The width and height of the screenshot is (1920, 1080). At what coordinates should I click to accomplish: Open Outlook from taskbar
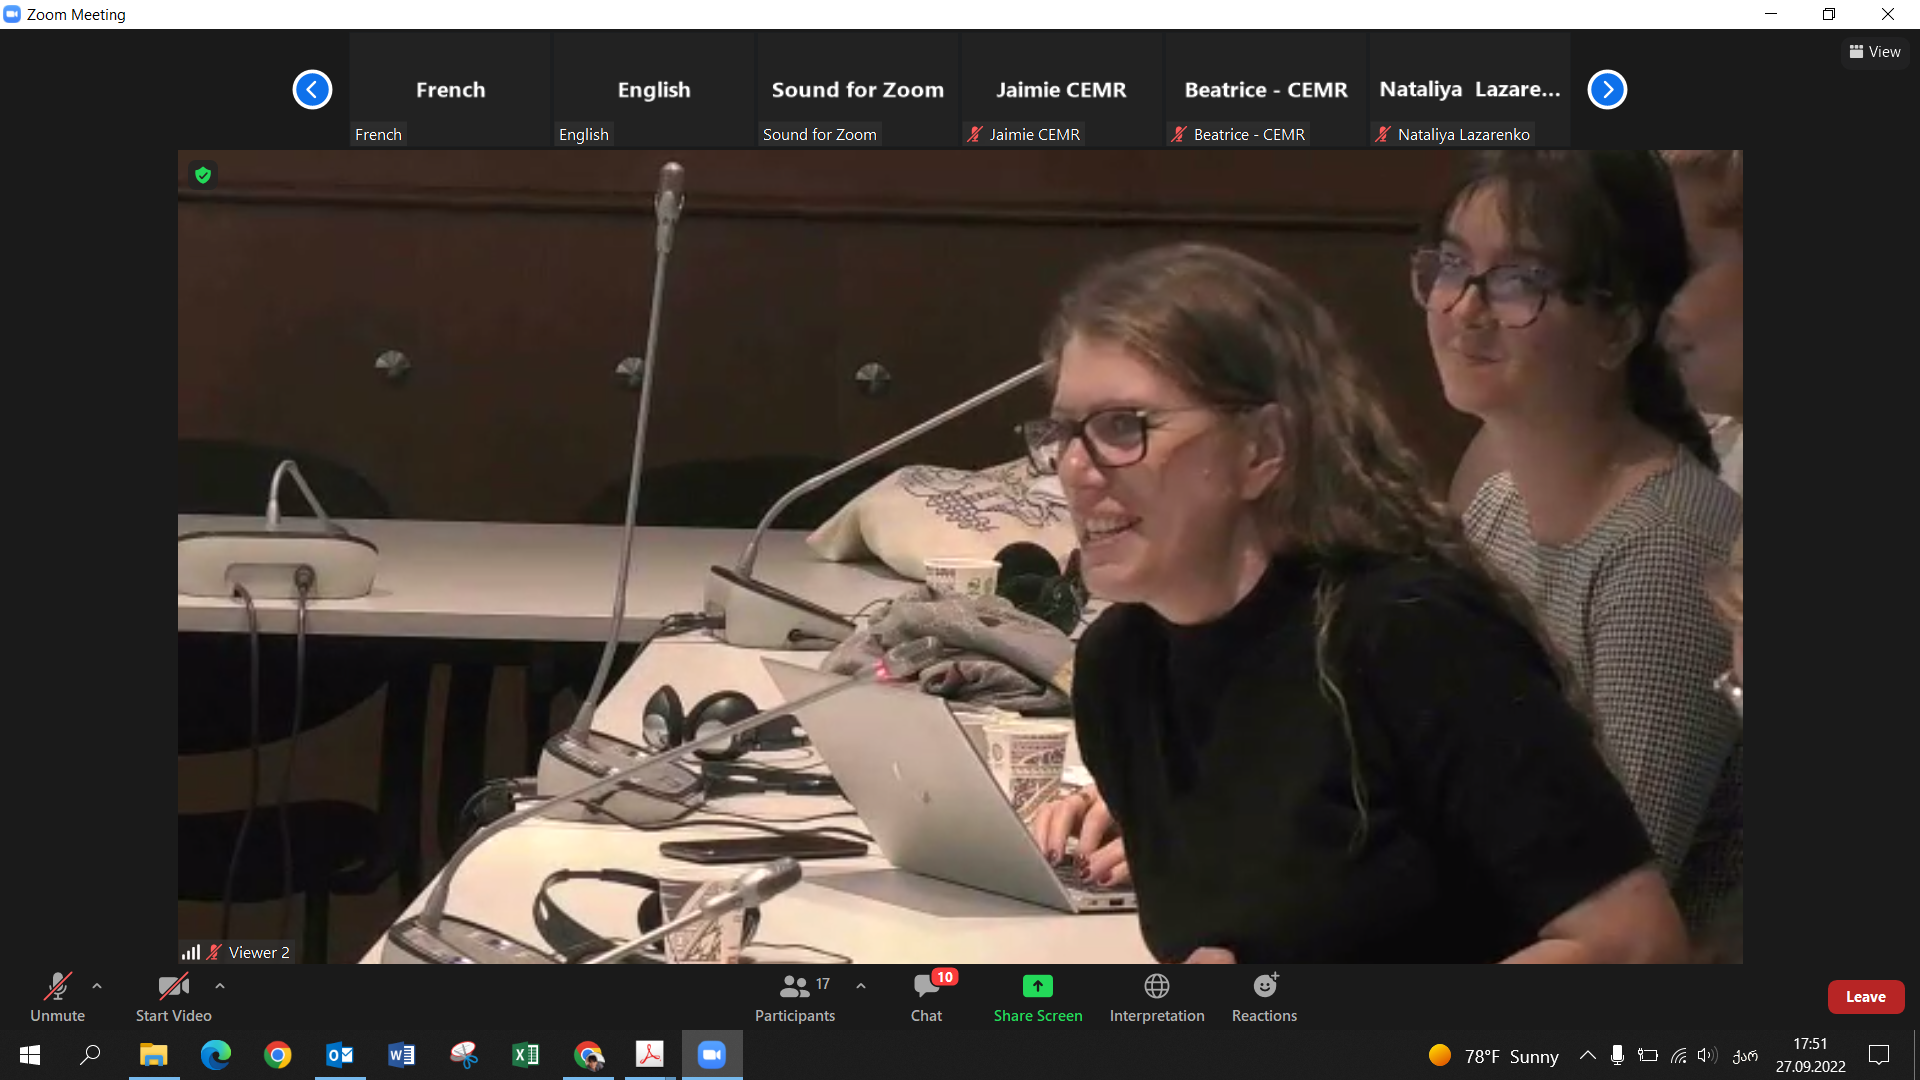point(340,1055)
